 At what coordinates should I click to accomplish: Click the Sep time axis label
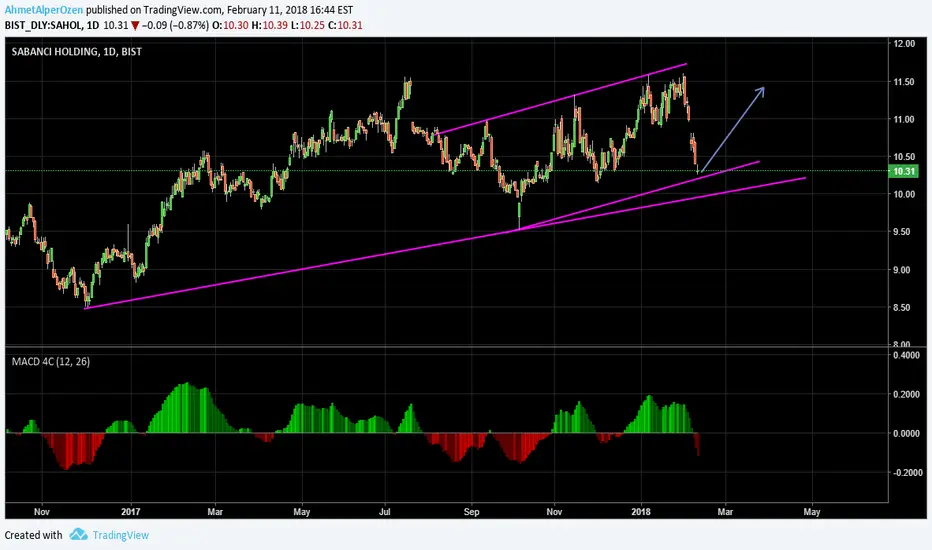click(x=471, y=511)
